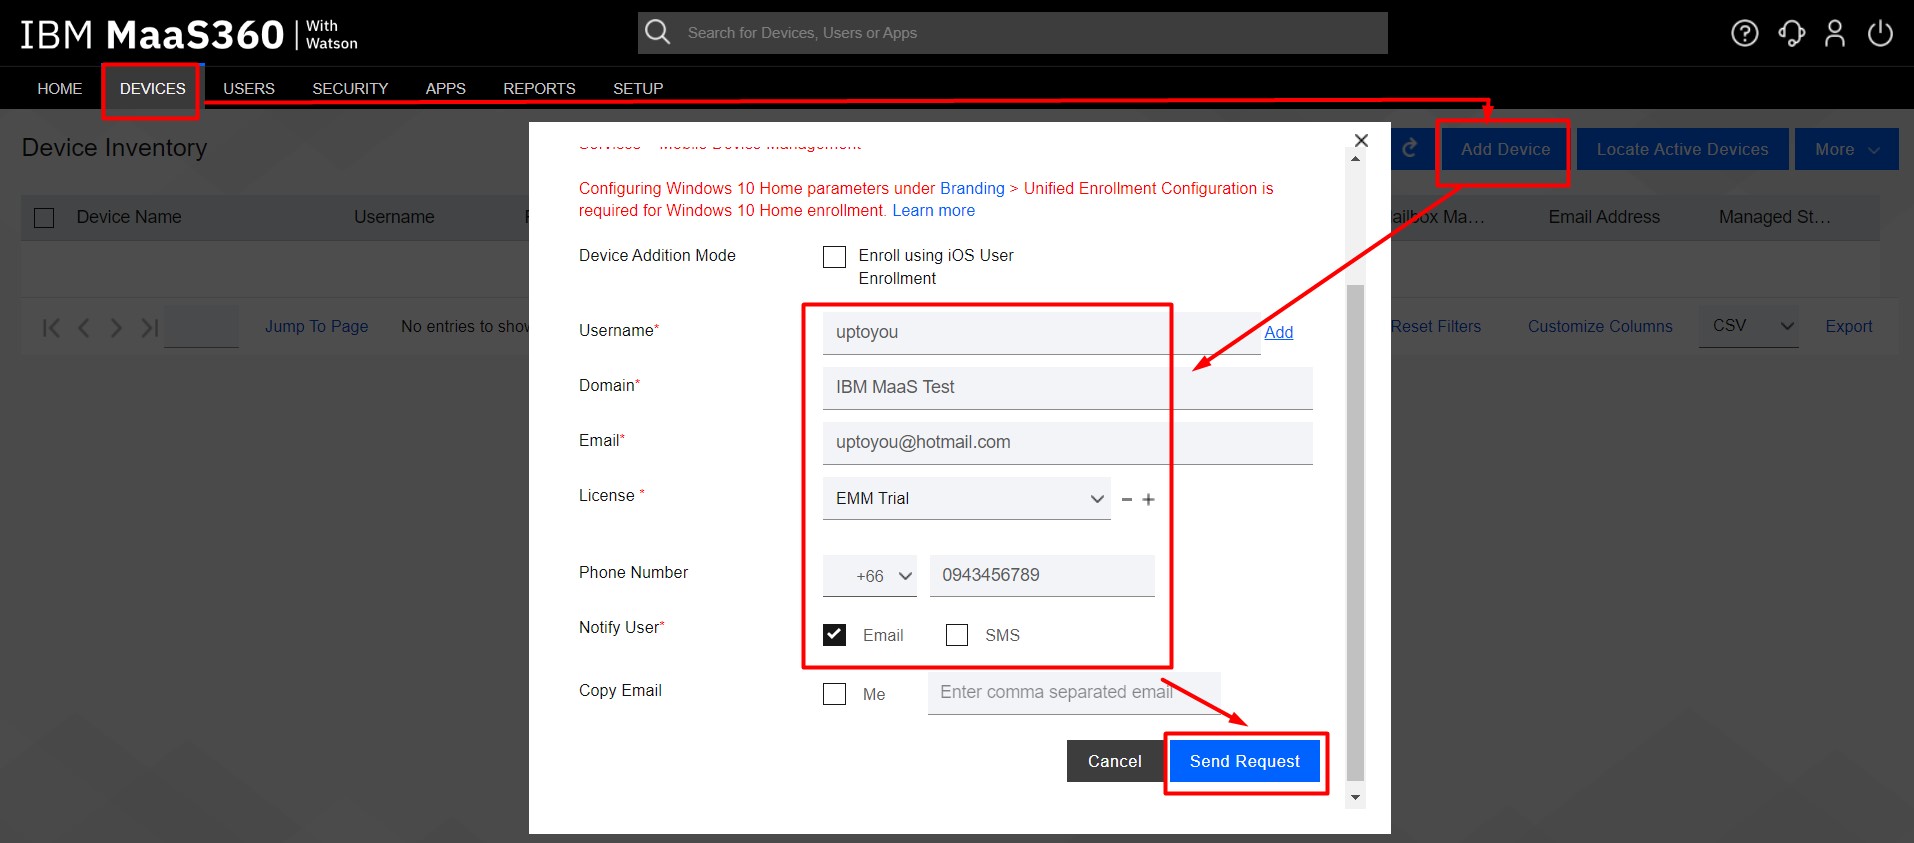Go to last page icon

coord(149,327)
